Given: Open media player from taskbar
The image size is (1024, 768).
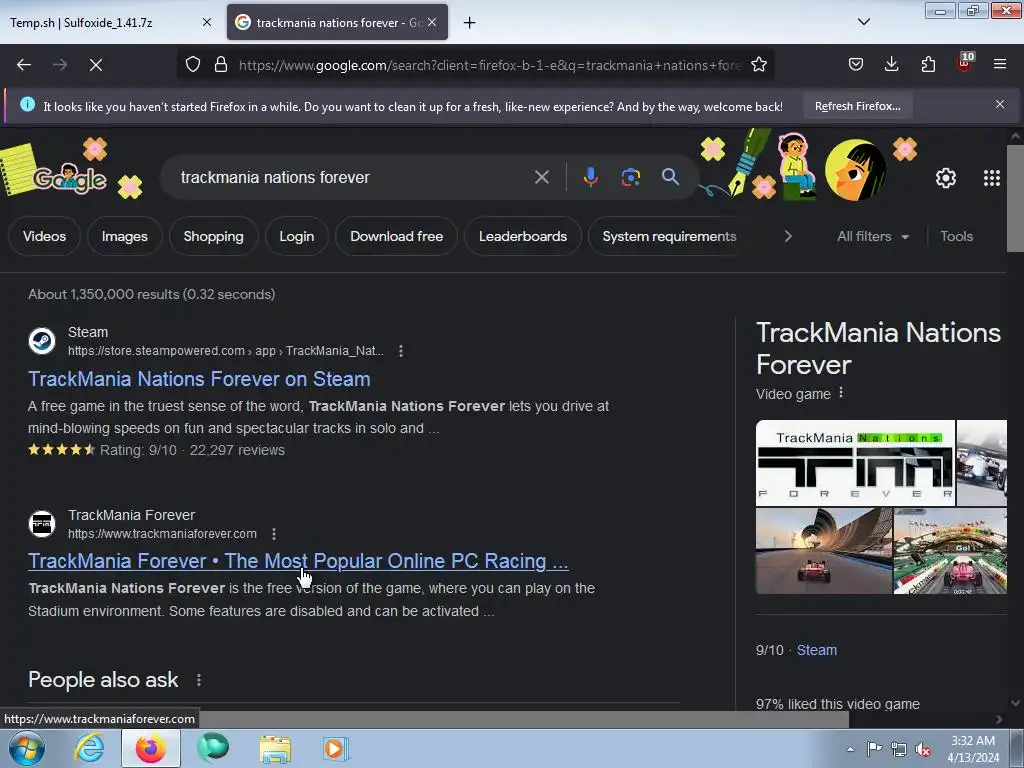Looking at the screenshot, I should pyautogui.click(x=336, y=748).
